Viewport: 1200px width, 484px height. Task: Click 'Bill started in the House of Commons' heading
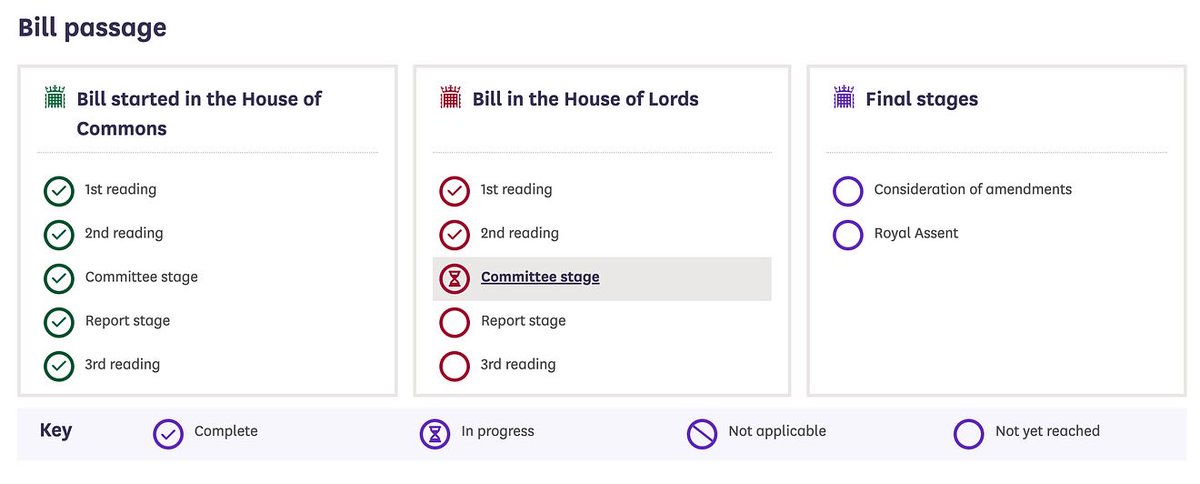pyautogui.click(x=199, y=113)
